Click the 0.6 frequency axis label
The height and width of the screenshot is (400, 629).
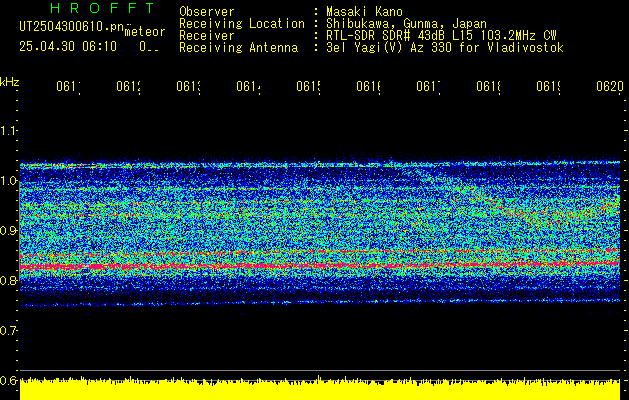click(x=8, y=380)
